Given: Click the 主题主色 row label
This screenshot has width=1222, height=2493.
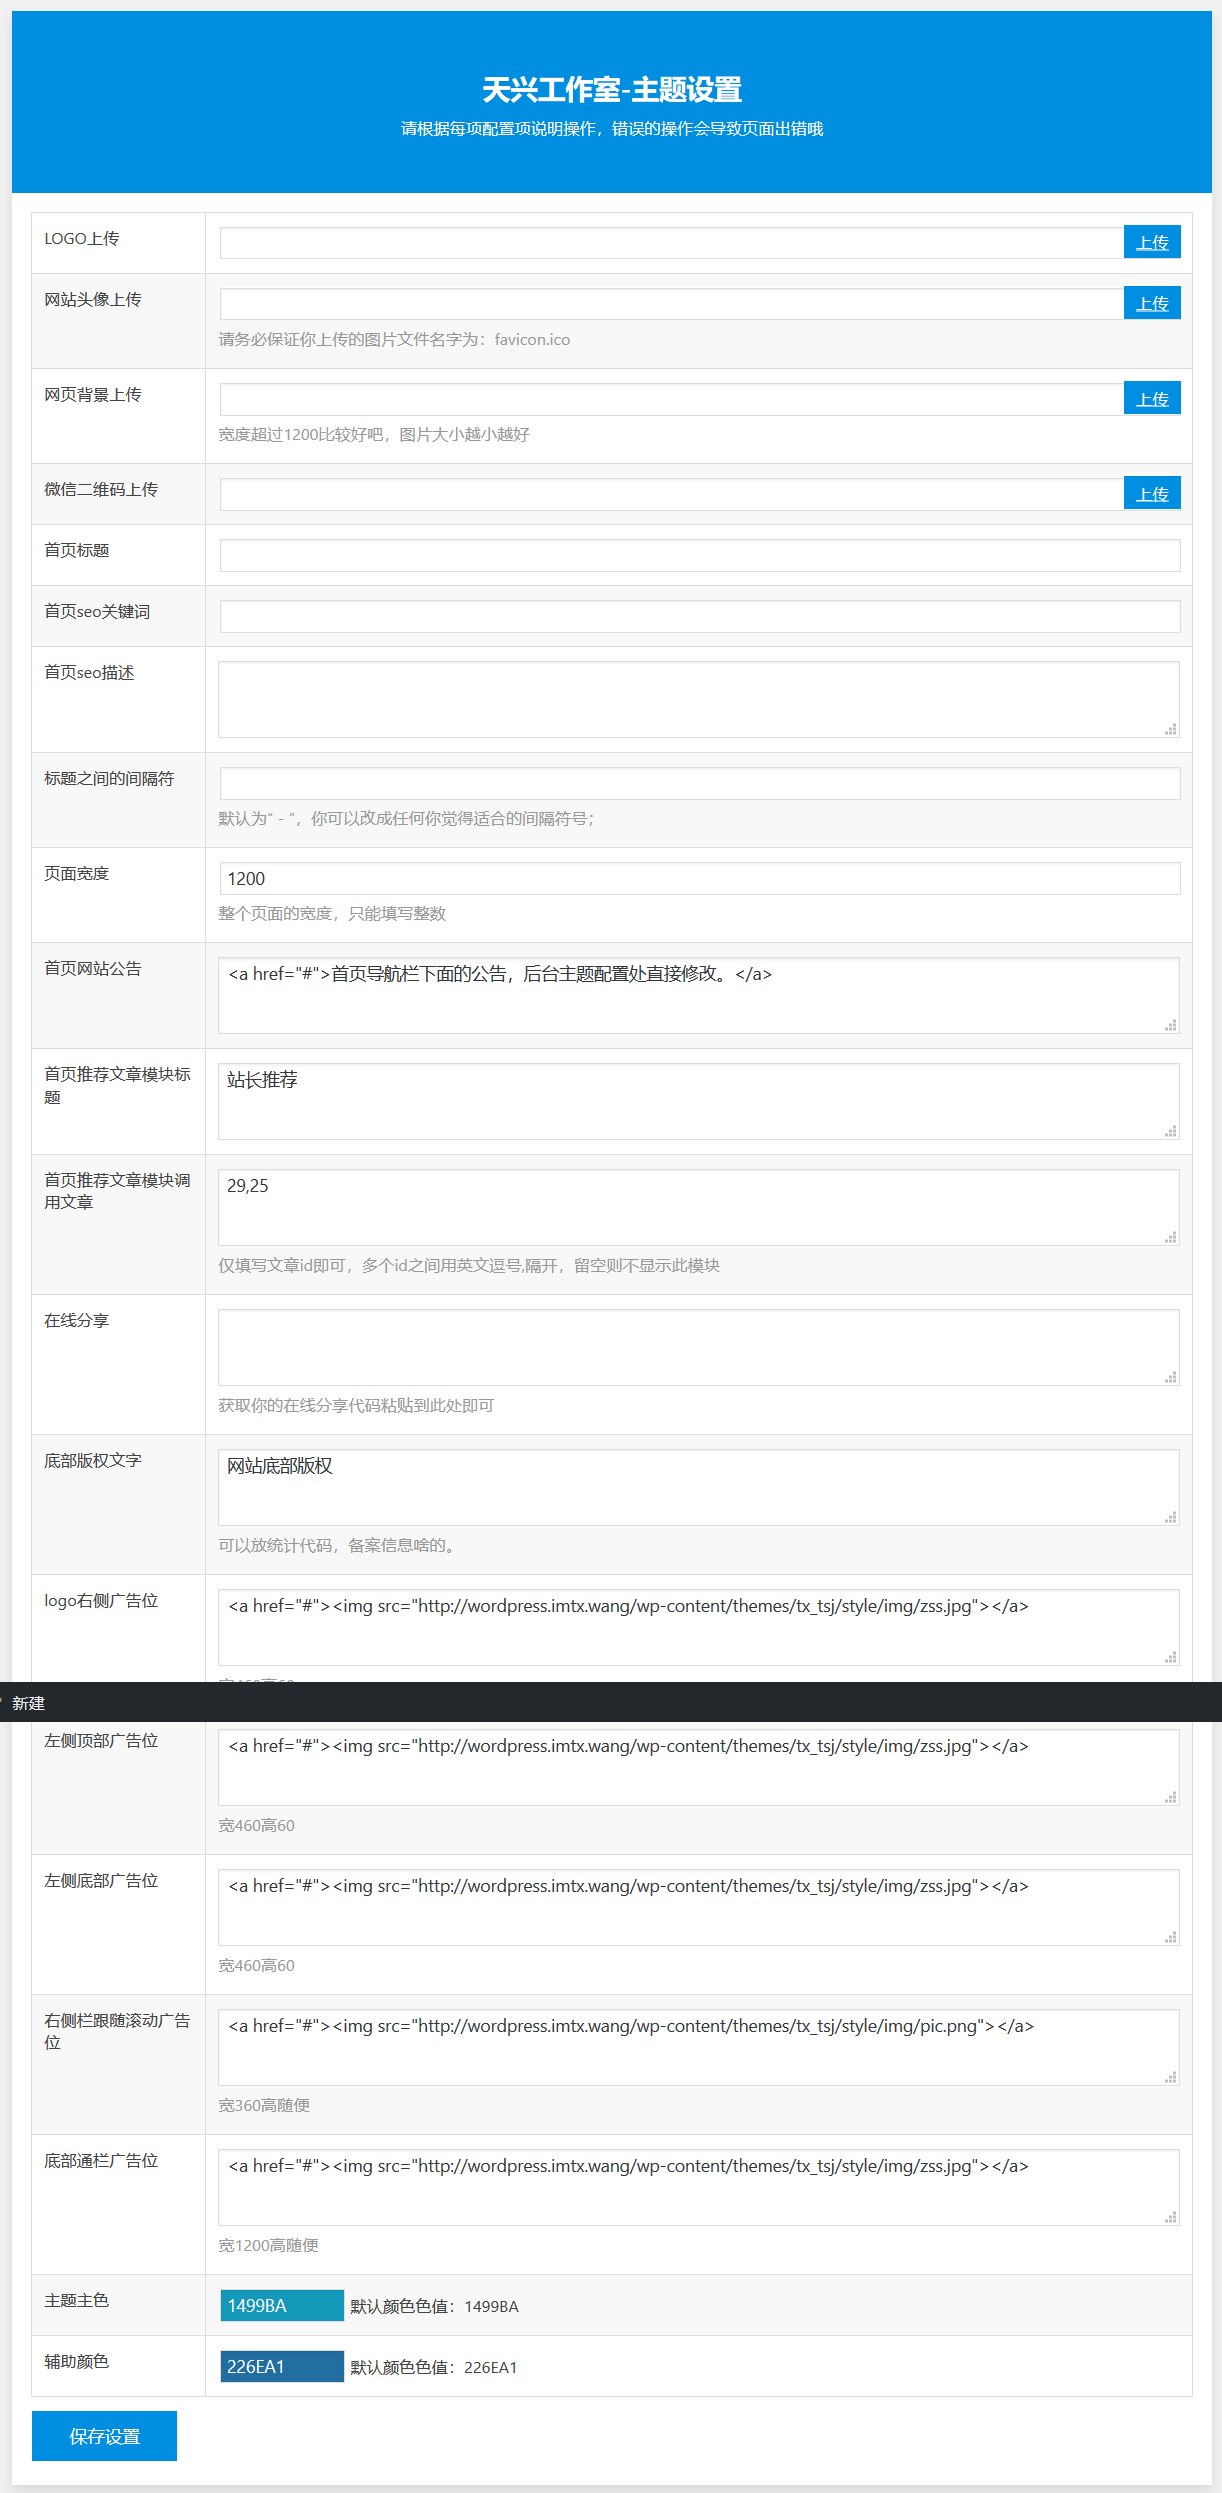Looking at the screenshot, I should click(x=77, y=2301).
